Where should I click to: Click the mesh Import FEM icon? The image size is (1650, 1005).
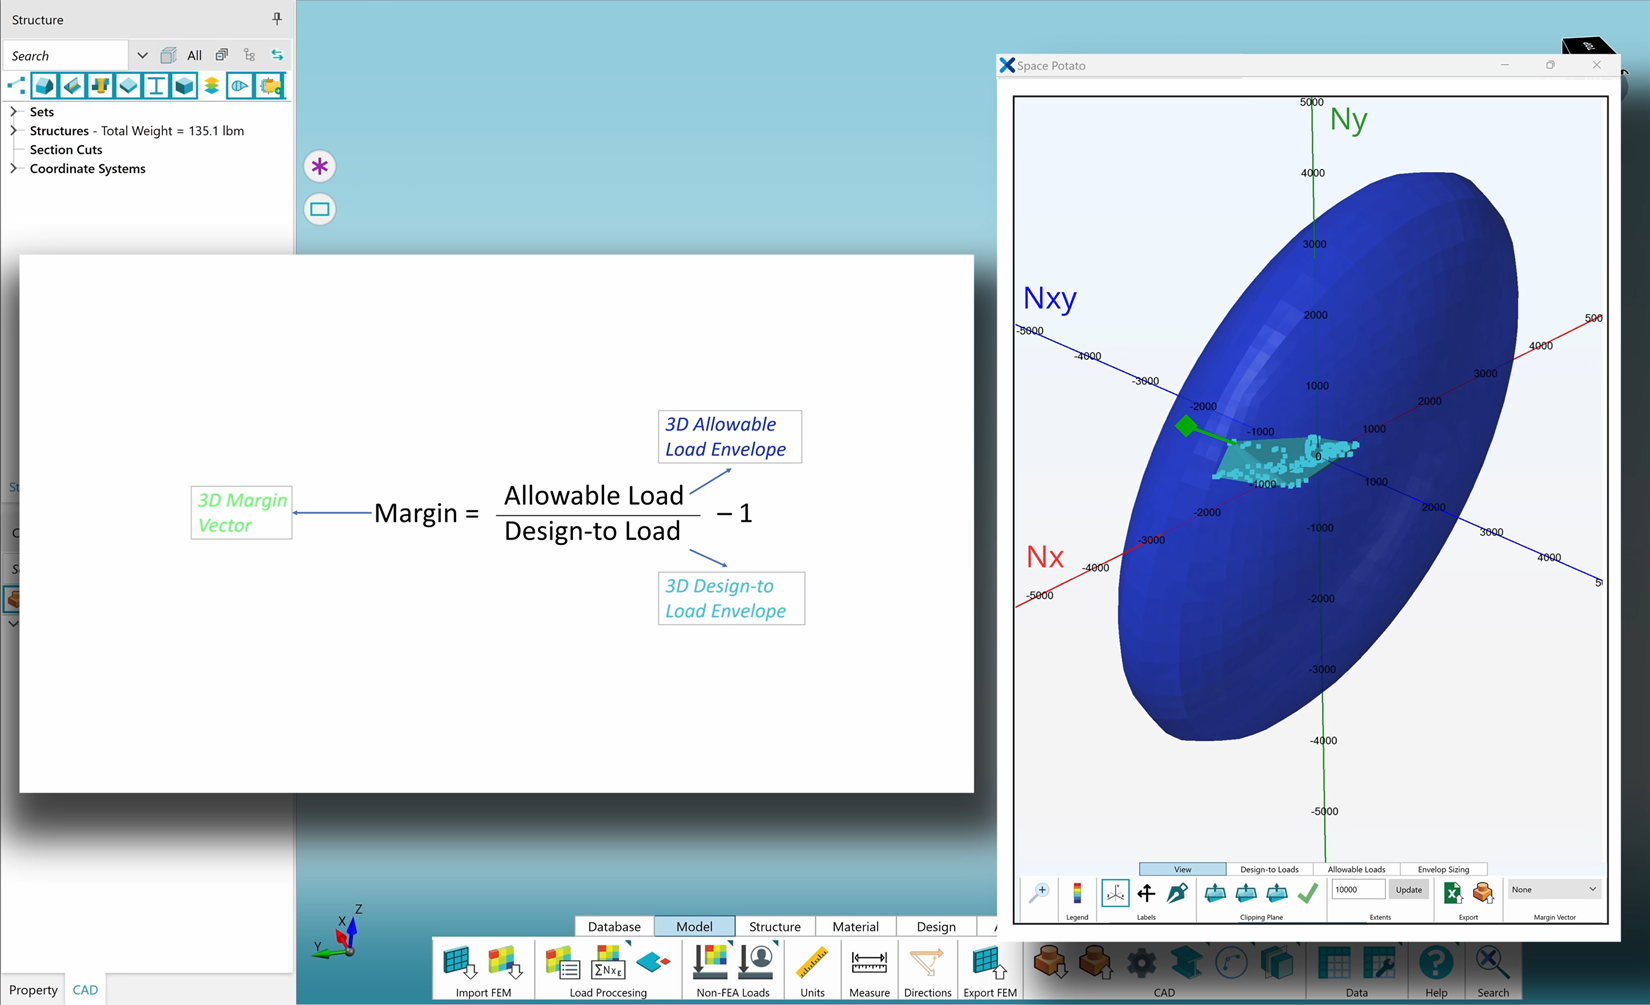[x=460, y=963]
